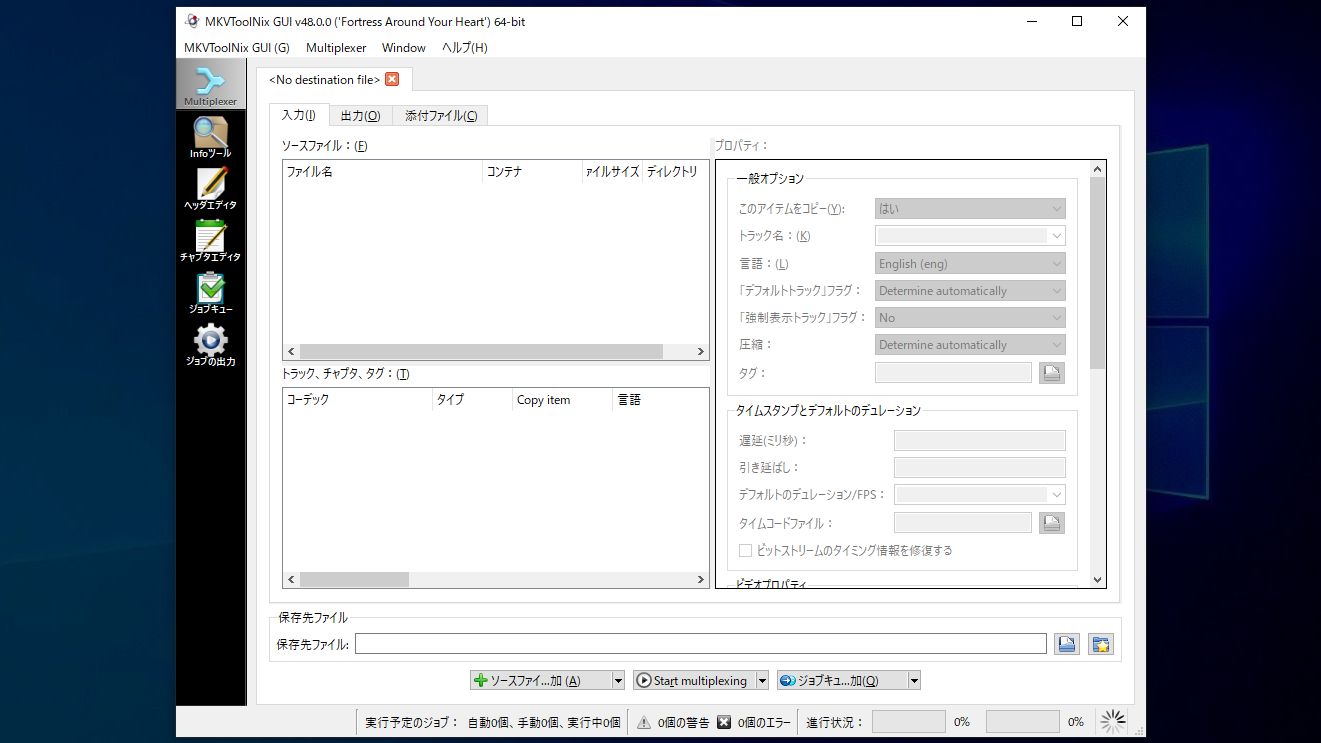Sort by directory (ディレクトリ) column header
Screen dimensions: 1321x743
click(x=674, y=172)
